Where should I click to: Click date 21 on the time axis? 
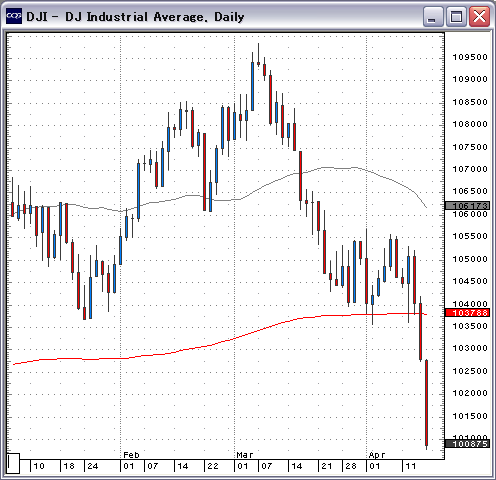pos(327,466)
